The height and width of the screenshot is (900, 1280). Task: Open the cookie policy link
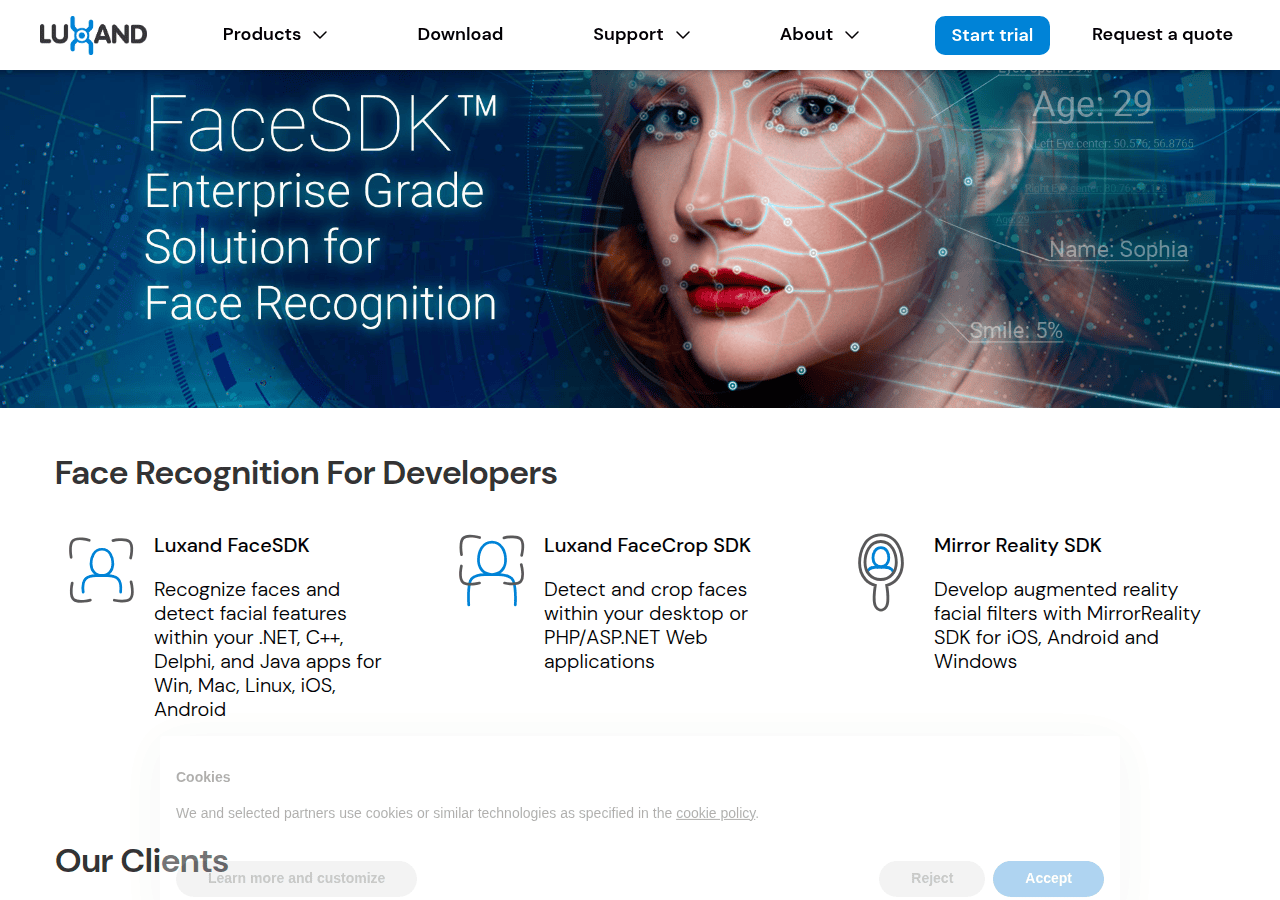point(715,813)
